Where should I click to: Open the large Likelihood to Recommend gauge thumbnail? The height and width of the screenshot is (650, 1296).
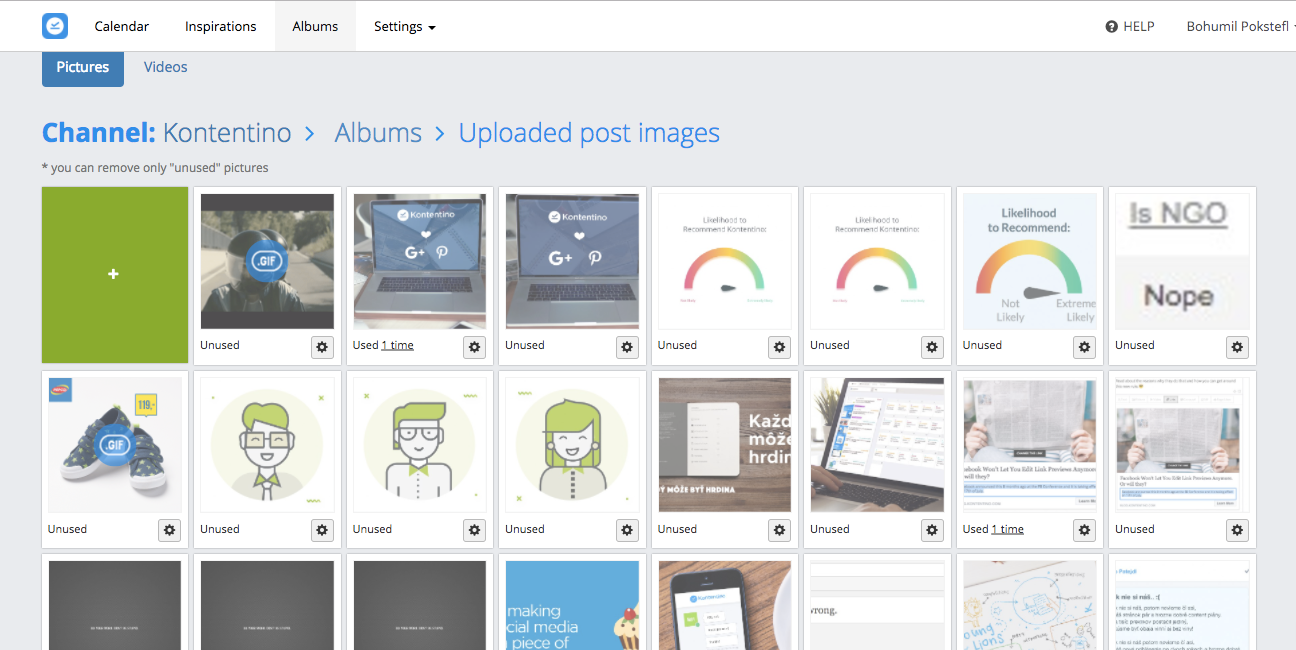1030,262
